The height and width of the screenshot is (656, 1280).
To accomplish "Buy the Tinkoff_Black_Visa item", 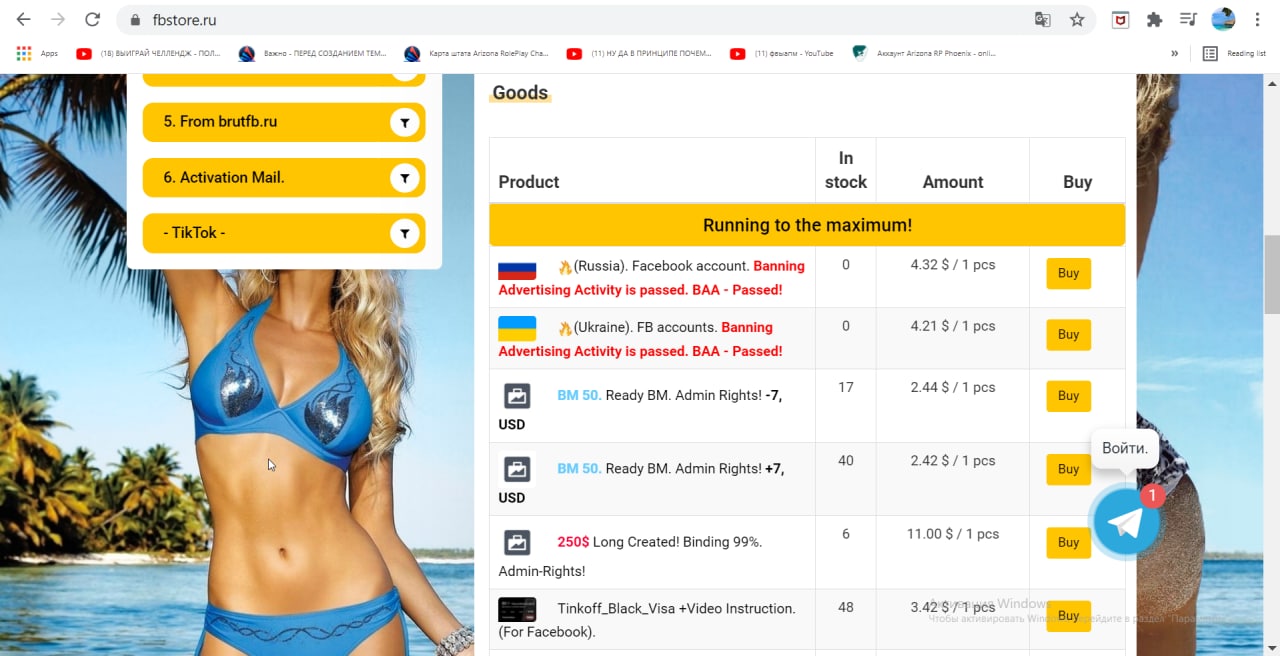I will (1068, 616).
